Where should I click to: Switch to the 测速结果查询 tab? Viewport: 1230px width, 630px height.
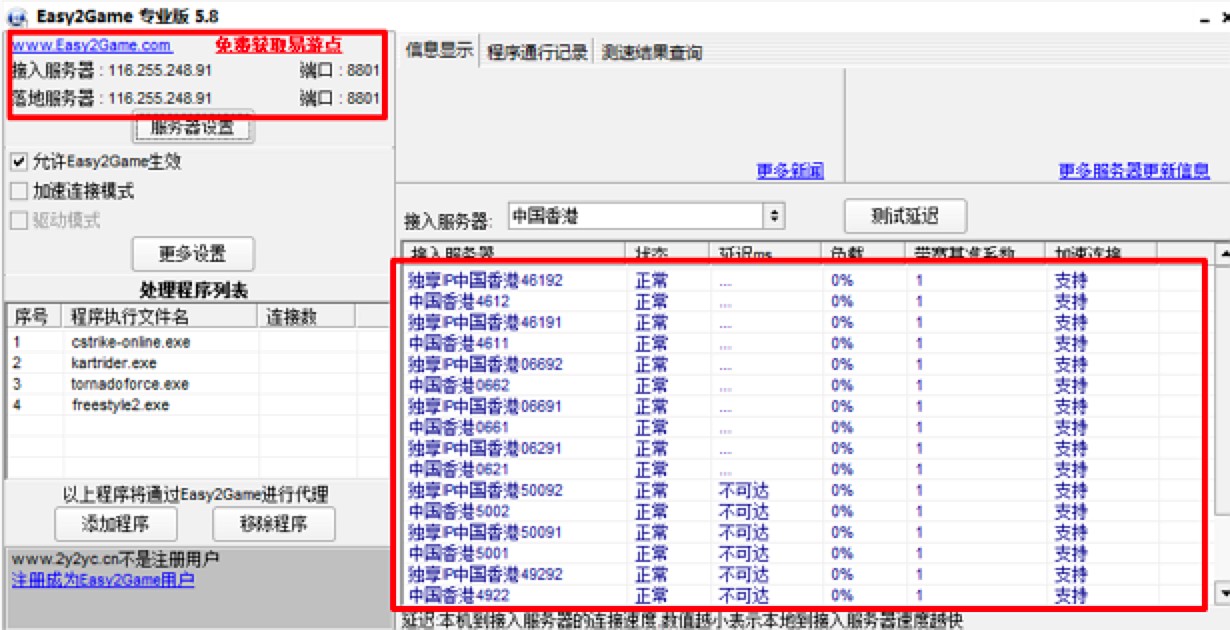[651, 52]
